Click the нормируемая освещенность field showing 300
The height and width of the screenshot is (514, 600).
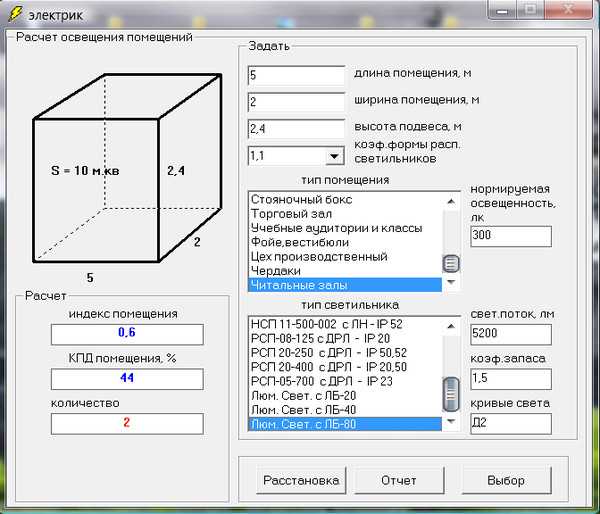511,236
